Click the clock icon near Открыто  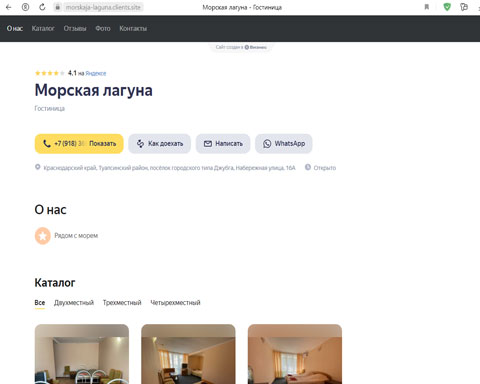click(308, 167)
